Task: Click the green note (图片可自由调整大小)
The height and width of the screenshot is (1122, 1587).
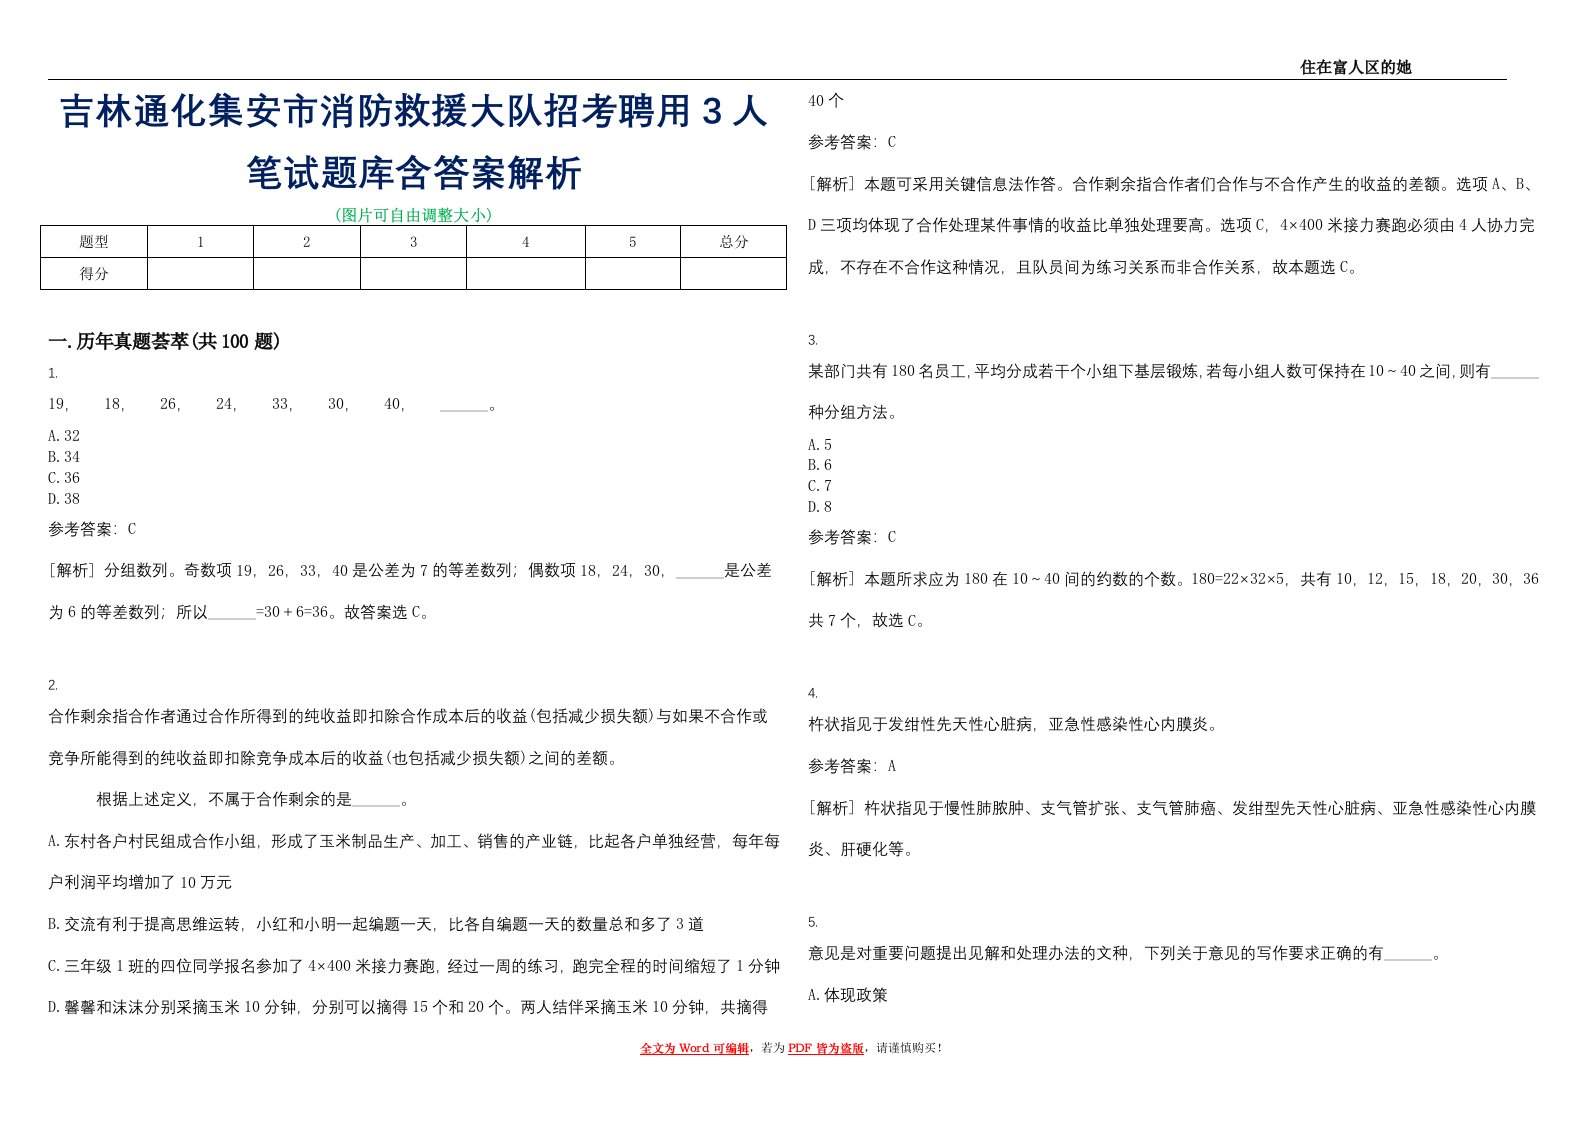Action: (414, 214)
